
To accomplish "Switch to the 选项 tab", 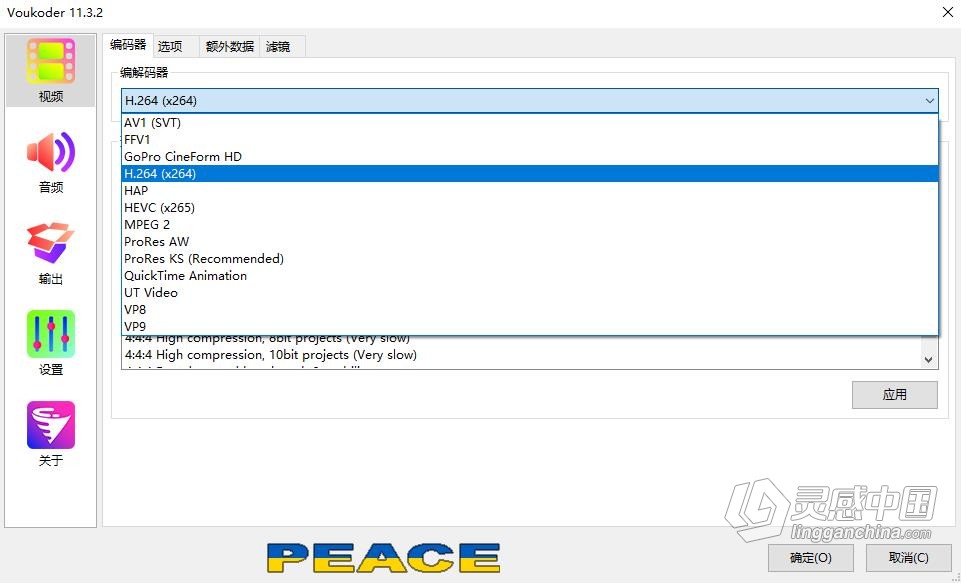I will coord(176,47).
